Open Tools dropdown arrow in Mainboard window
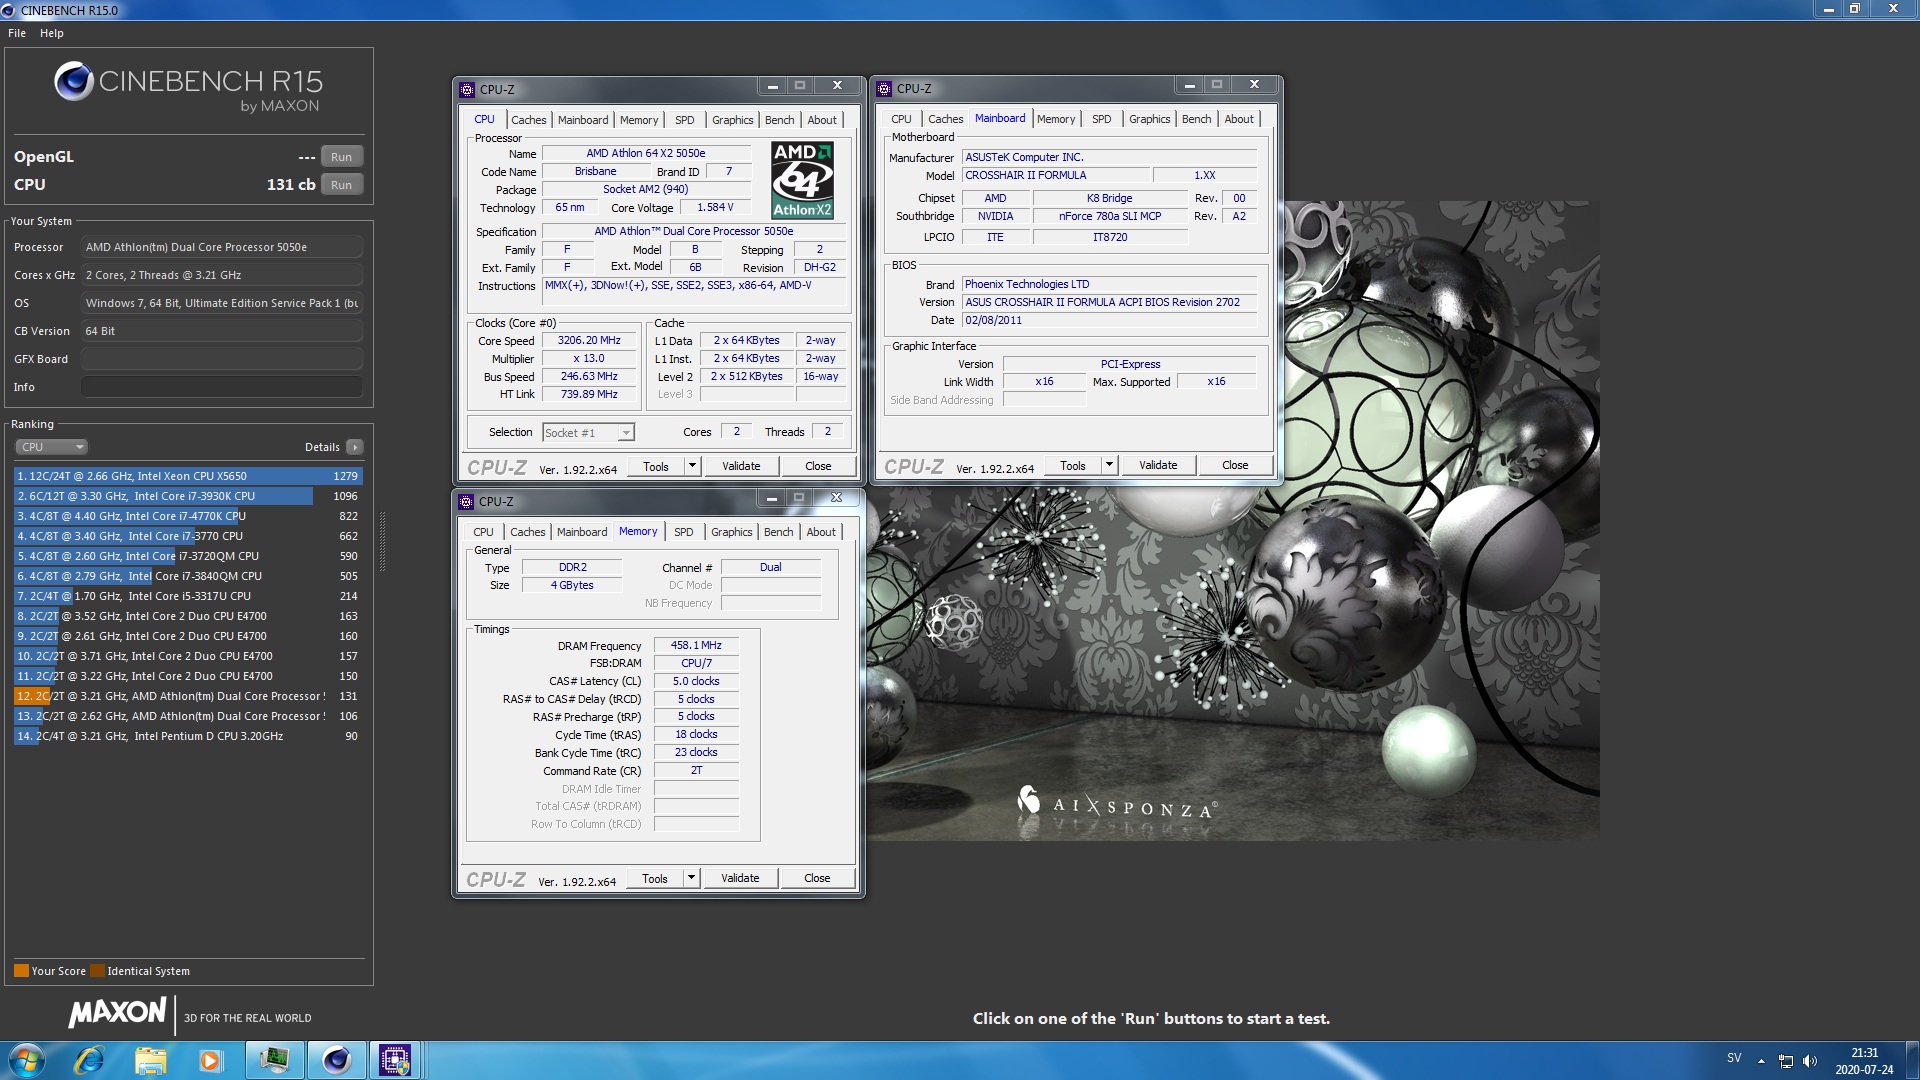Screen dimensions: 1920x1080 (x=1109, y=465)
